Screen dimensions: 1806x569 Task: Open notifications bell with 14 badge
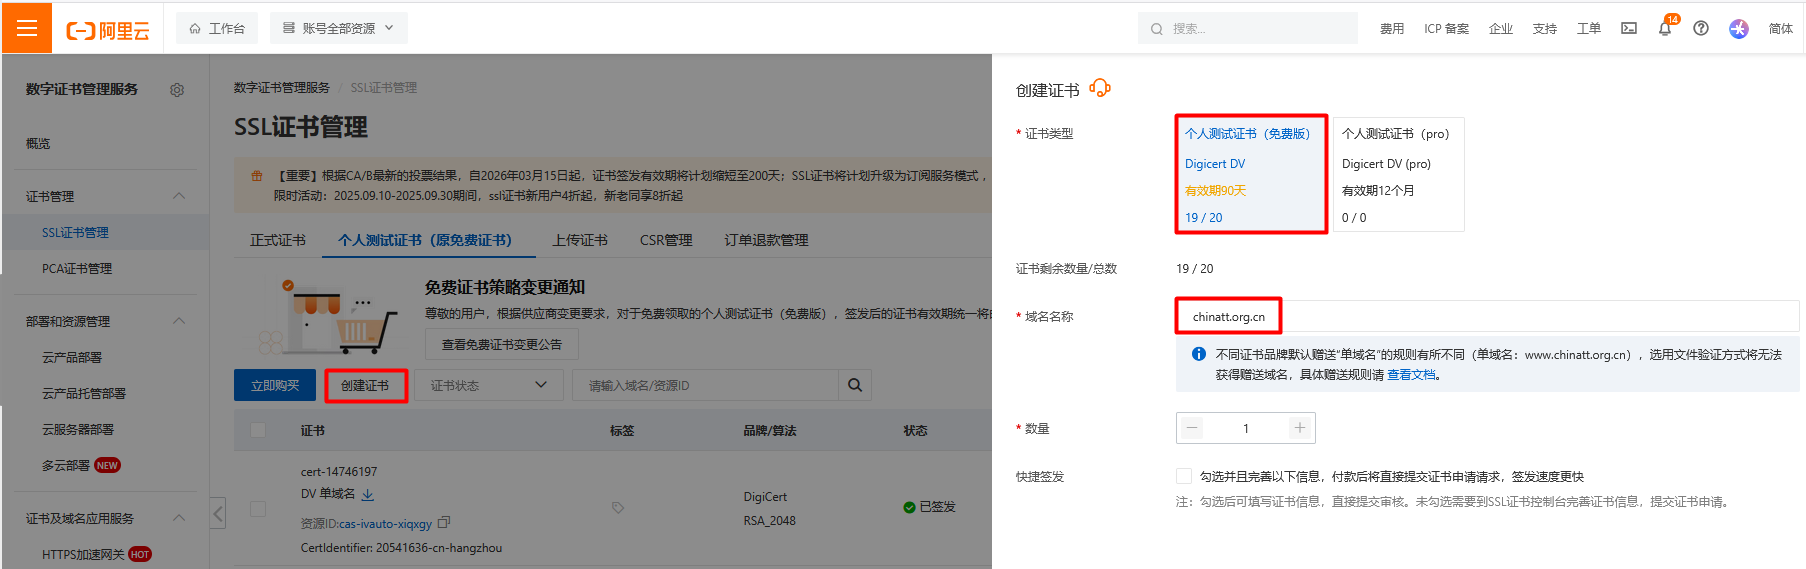tap(1665, 28)
